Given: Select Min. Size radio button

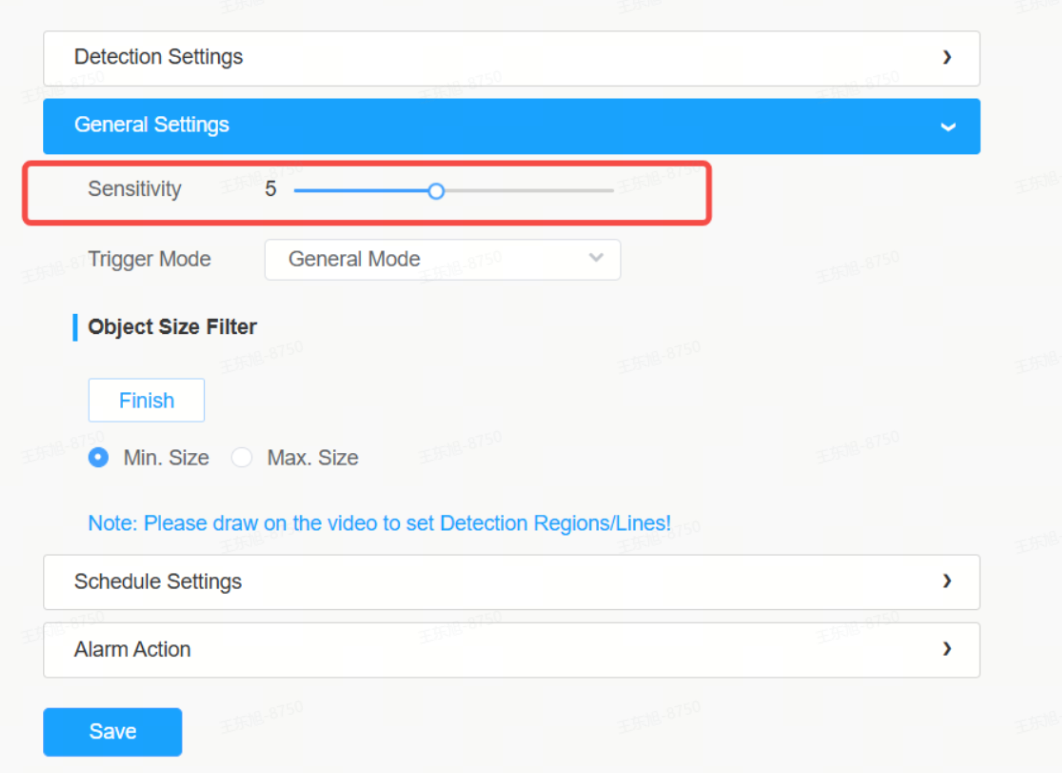Looking at the screenshot, I should pos(98,458).
